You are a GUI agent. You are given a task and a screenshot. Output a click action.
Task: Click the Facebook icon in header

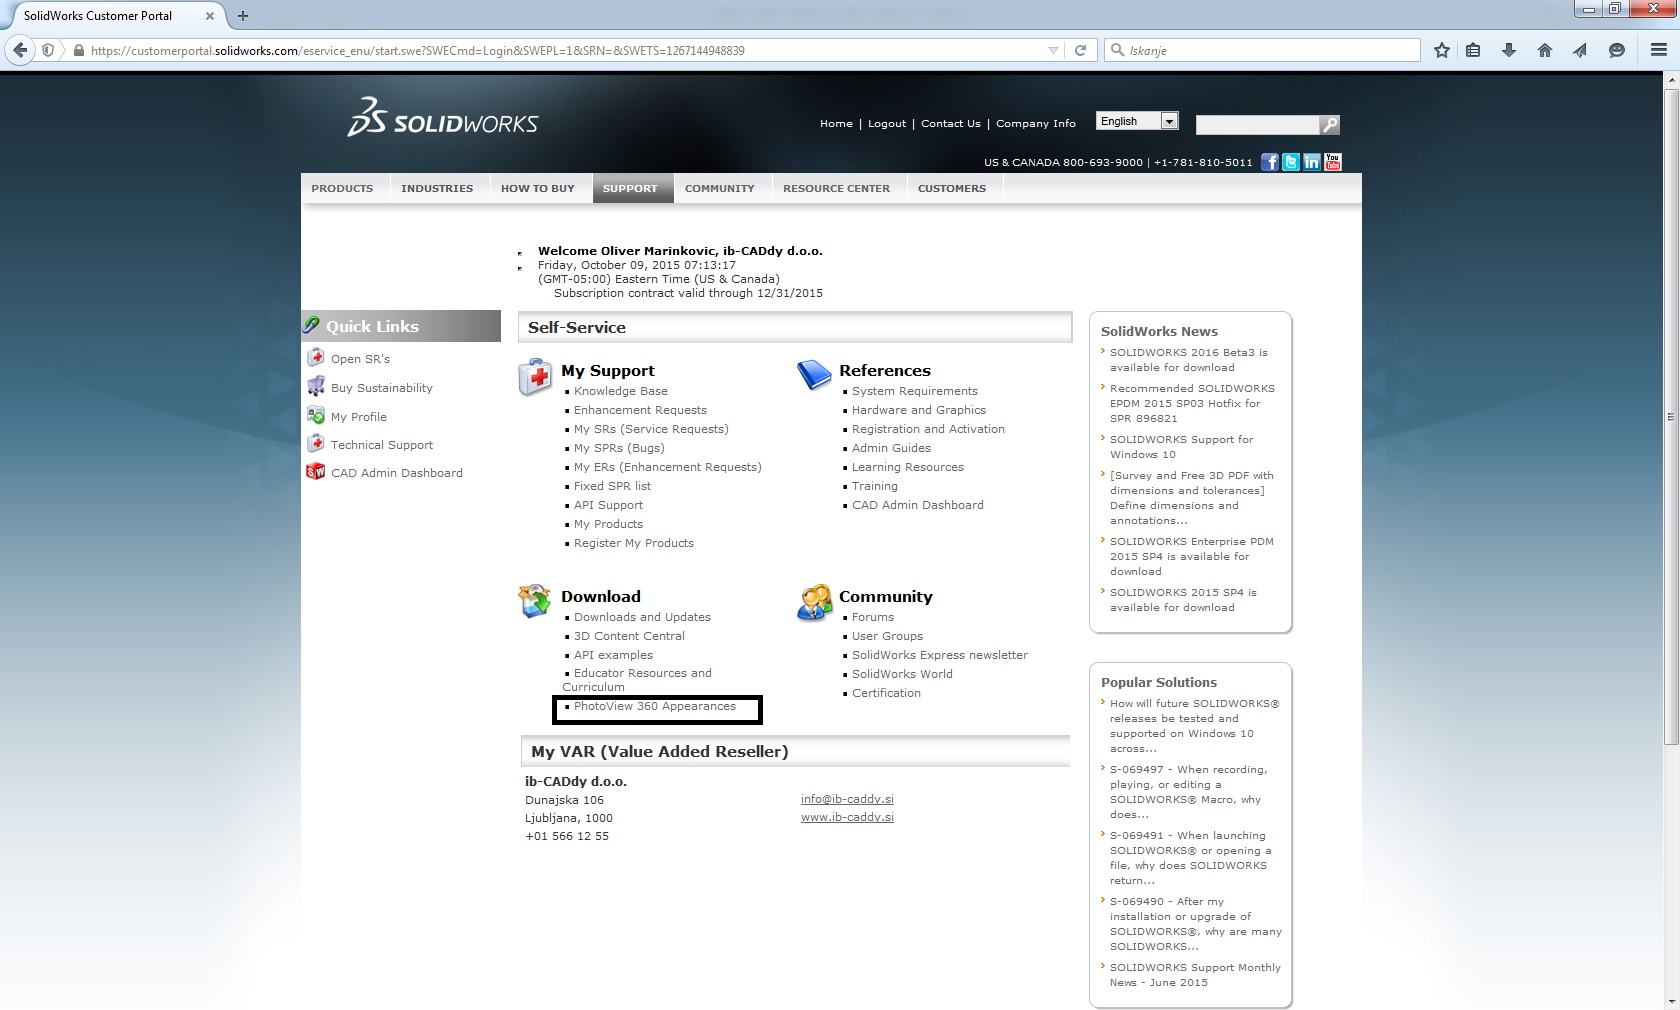pos(1269,162)
